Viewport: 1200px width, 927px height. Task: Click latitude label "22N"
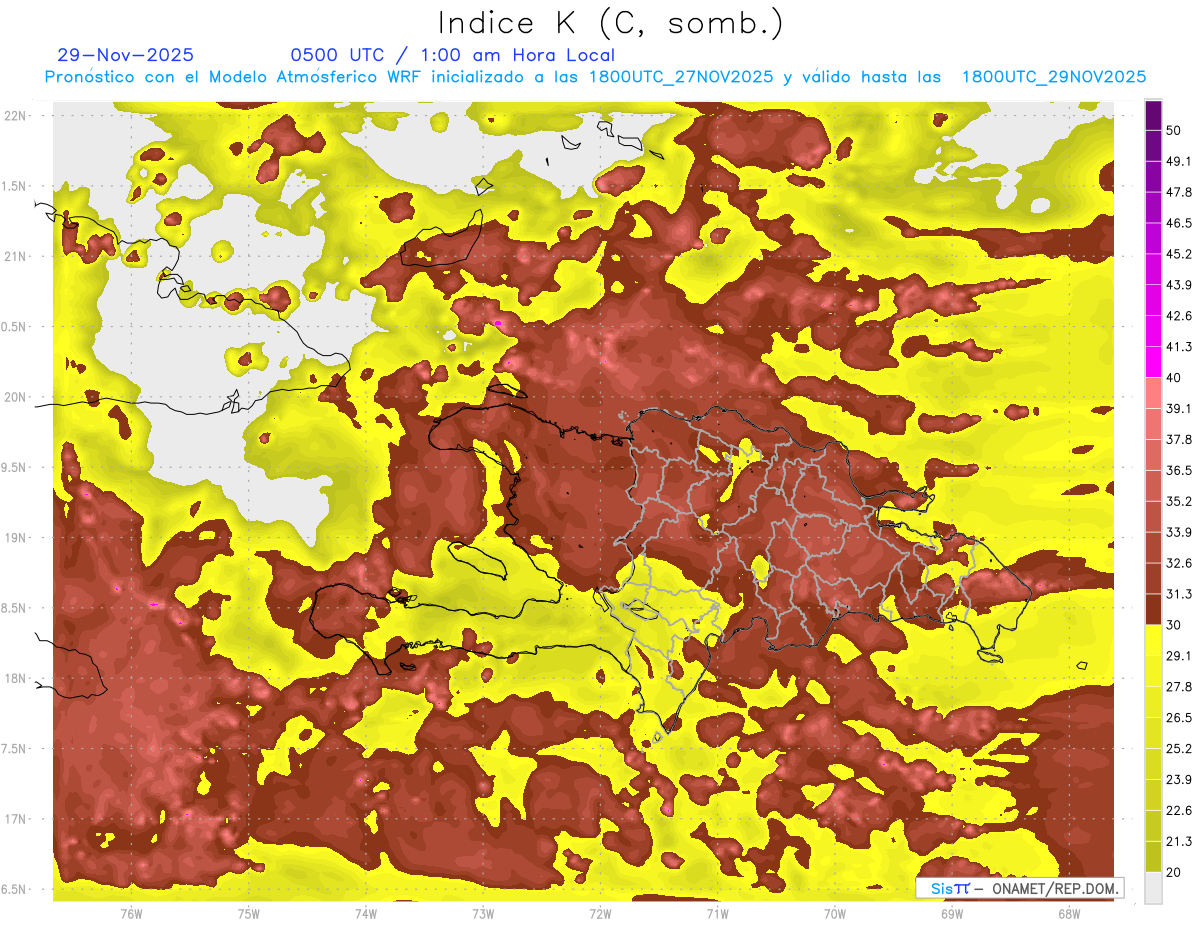(x=15, y=116)
